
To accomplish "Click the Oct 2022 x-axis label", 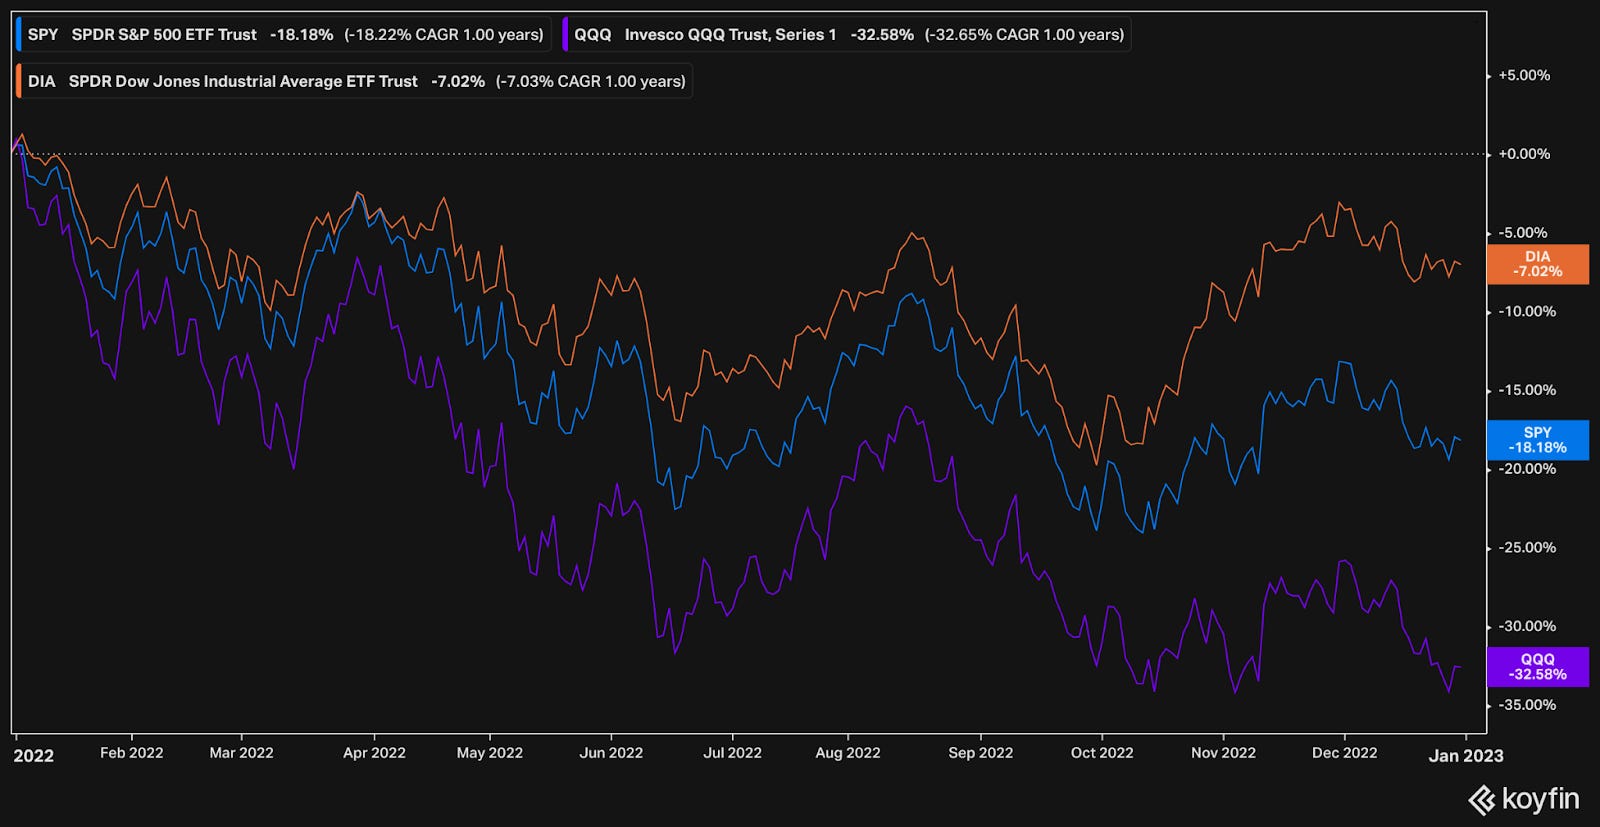I will tap(1102, 753).
